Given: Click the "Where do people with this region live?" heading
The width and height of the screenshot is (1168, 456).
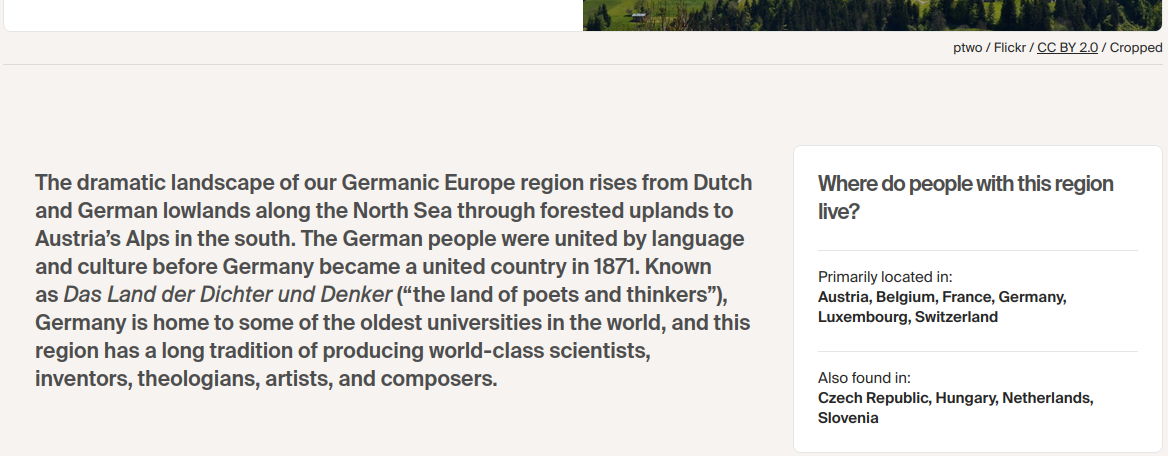Looking at the screenshot, I should click(x=965, y=197).
